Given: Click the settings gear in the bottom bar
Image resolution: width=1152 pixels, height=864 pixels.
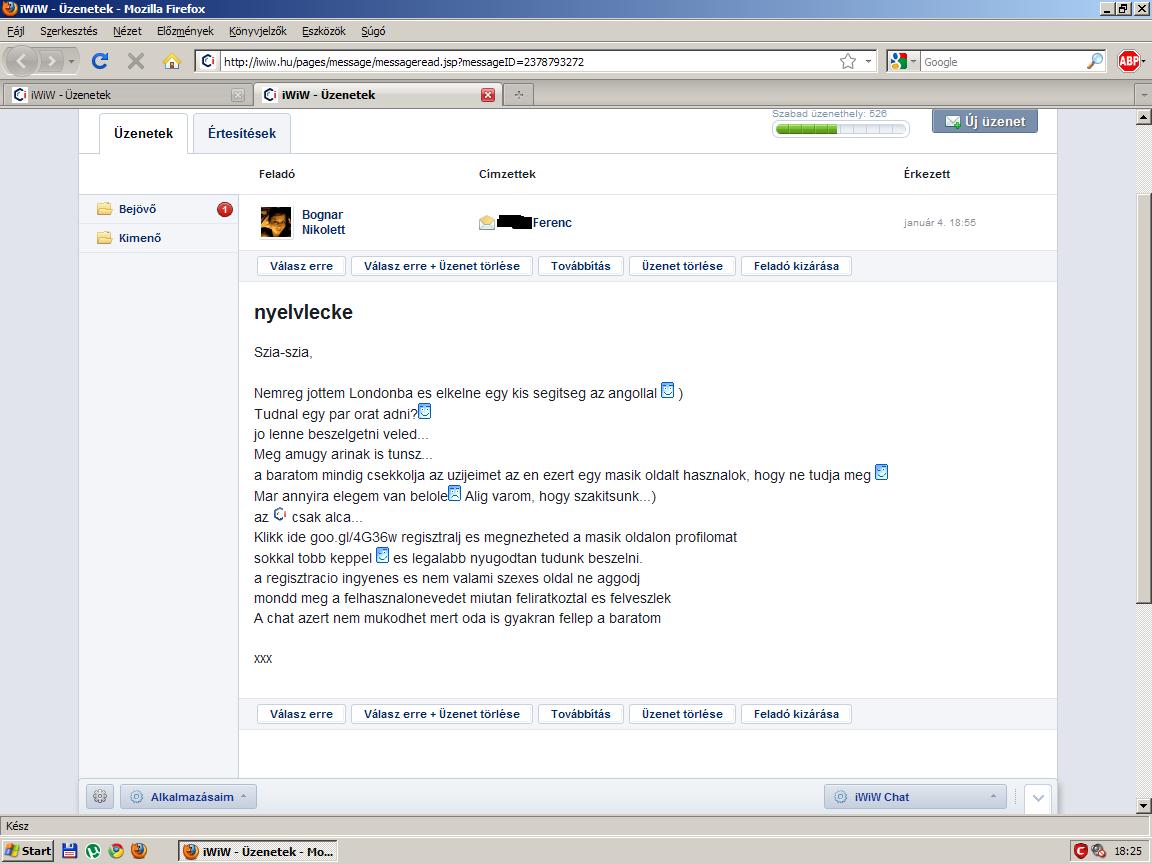Looking at the screenshot, I should click(100, 796).
